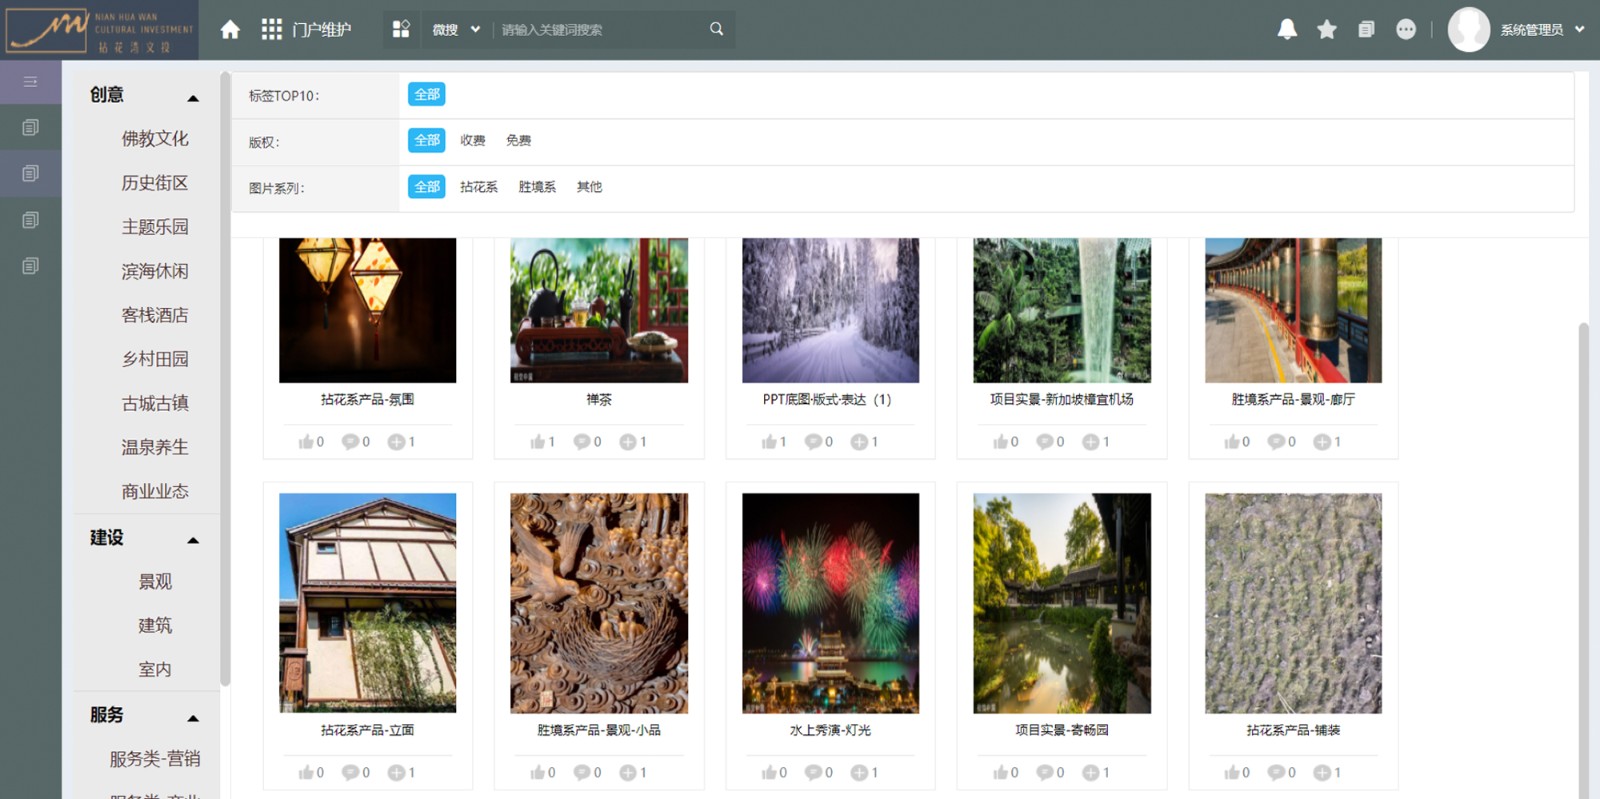Click the search magnifier icon
This screenshot has width=1600, height=799.
pyautogui.click(x=717, y=29)
